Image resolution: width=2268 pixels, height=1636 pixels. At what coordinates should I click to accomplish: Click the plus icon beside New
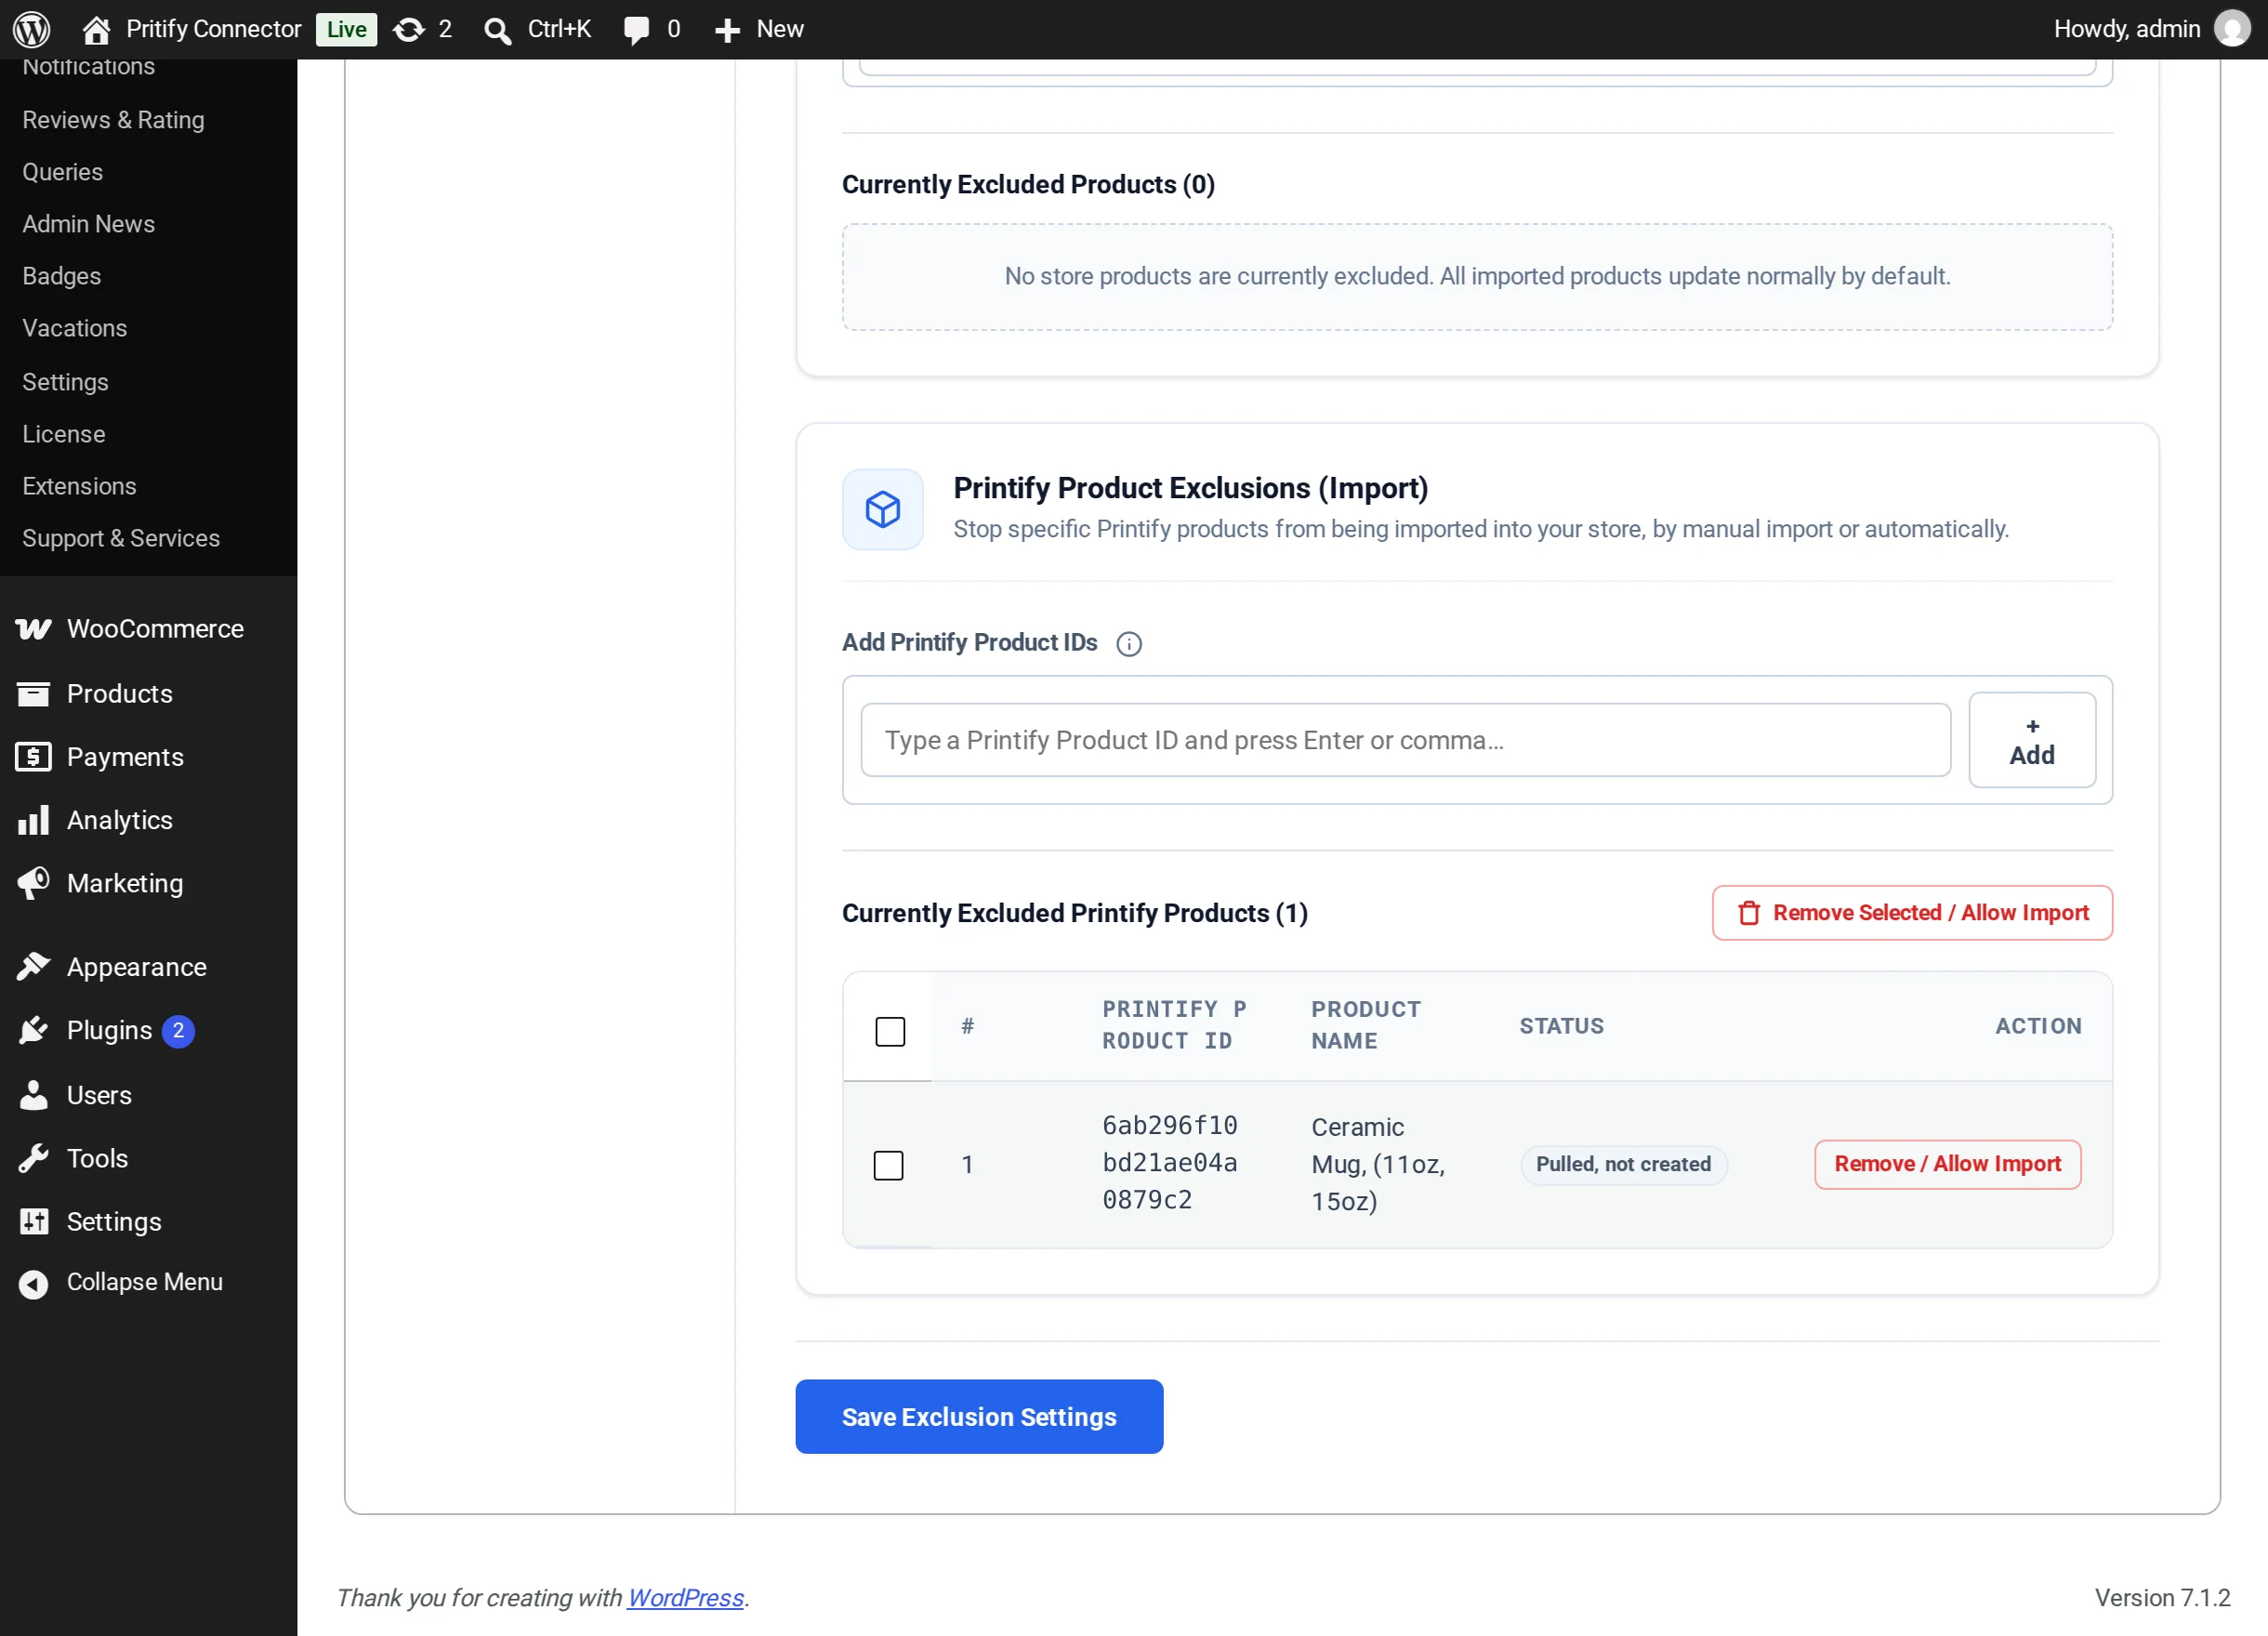pyautogui.click(x=727, y=30)
